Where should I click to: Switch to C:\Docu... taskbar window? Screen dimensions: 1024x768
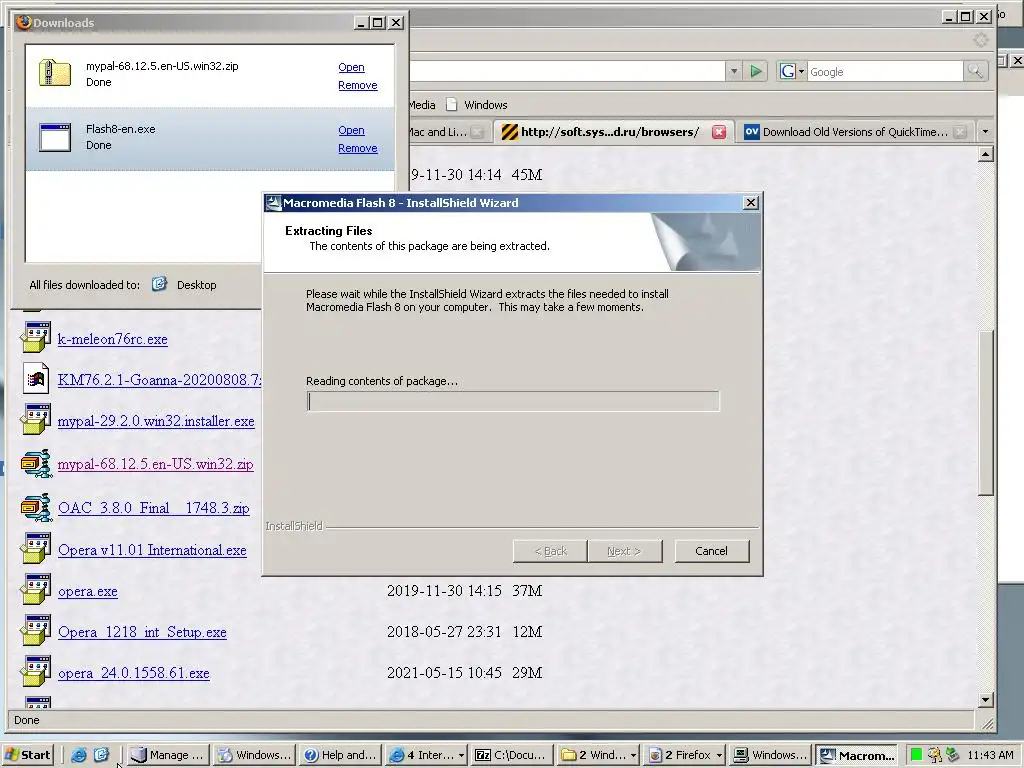pyautogui.click(x=511, y=755)
